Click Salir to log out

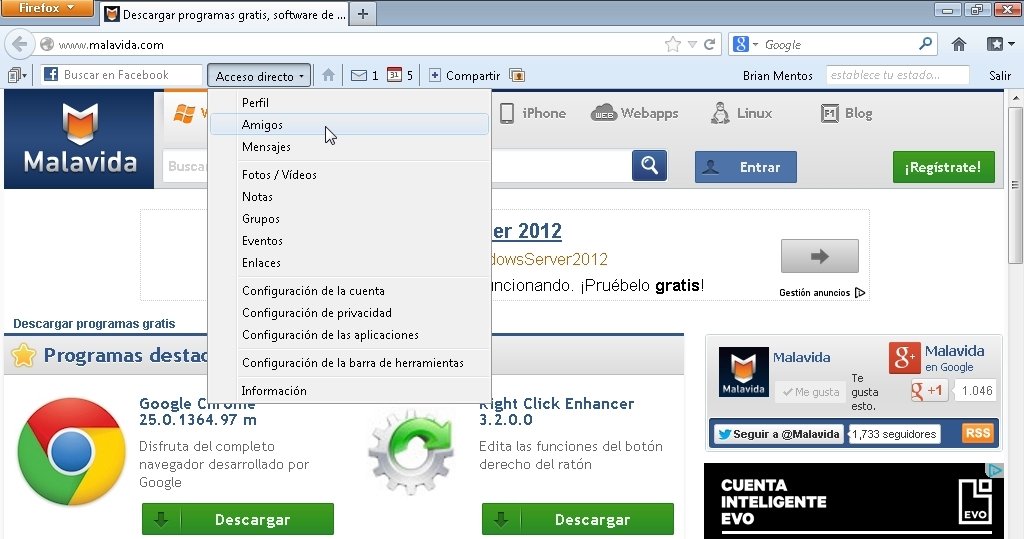tap(1000, 76)
